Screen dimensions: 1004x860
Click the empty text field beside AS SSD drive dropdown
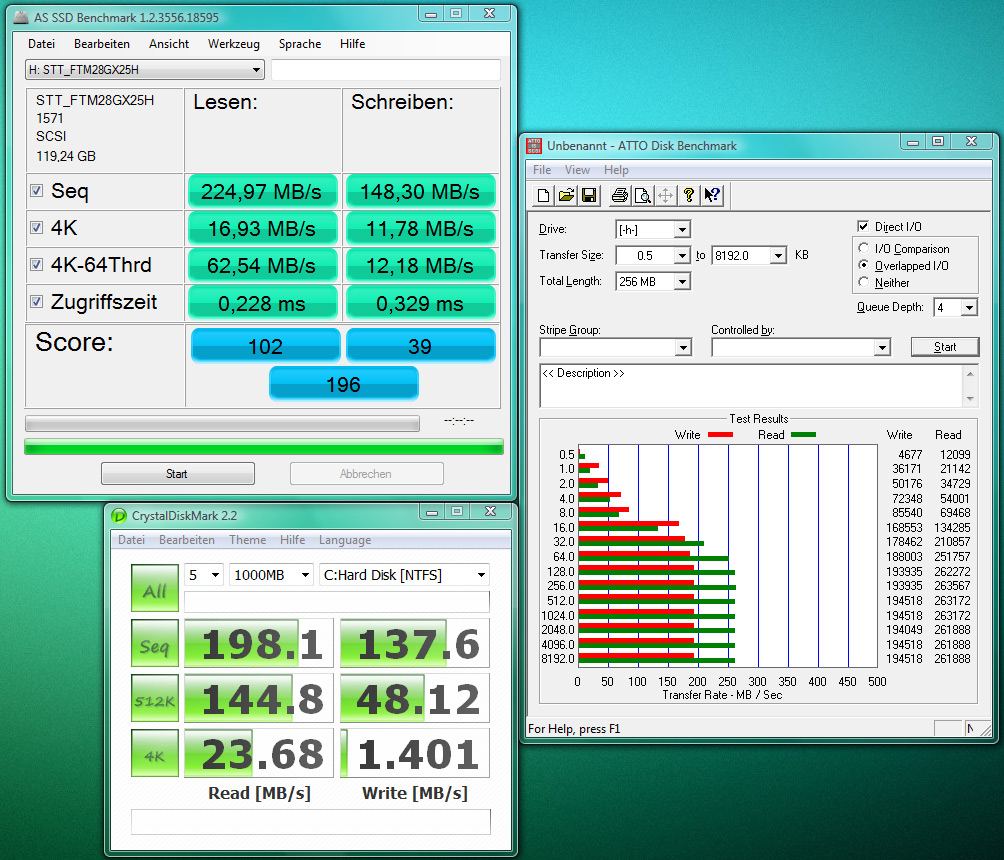point(385,70)
